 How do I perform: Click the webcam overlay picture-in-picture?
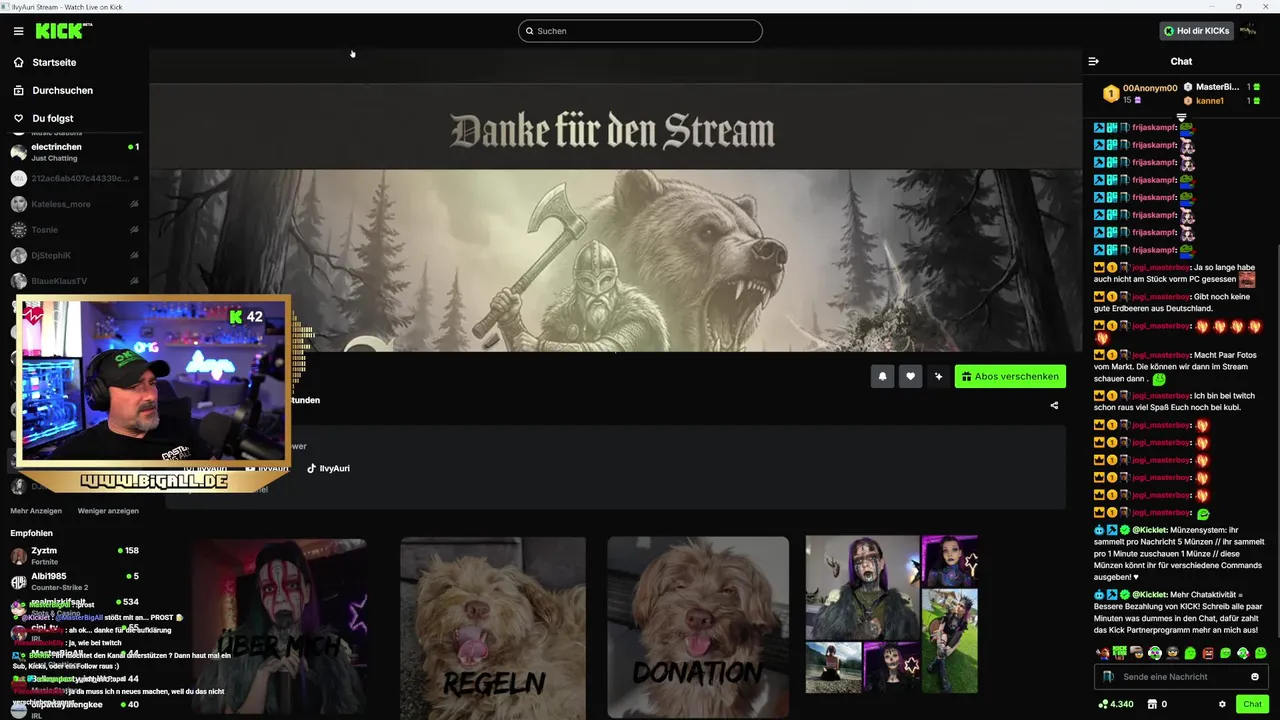pyautogui.click(x=153, y=380)
